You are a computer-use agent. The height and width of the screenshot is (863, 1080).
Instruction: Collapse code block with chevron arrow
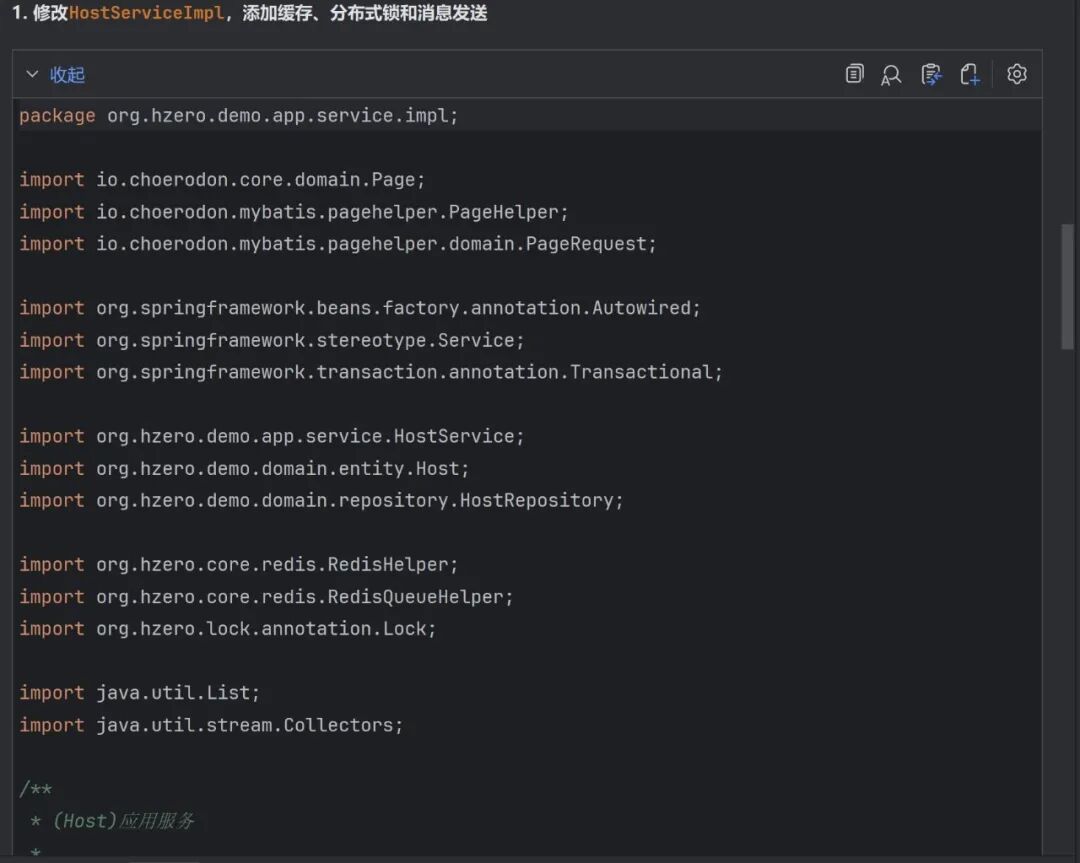pyautogui.click(x=32, y=75)
